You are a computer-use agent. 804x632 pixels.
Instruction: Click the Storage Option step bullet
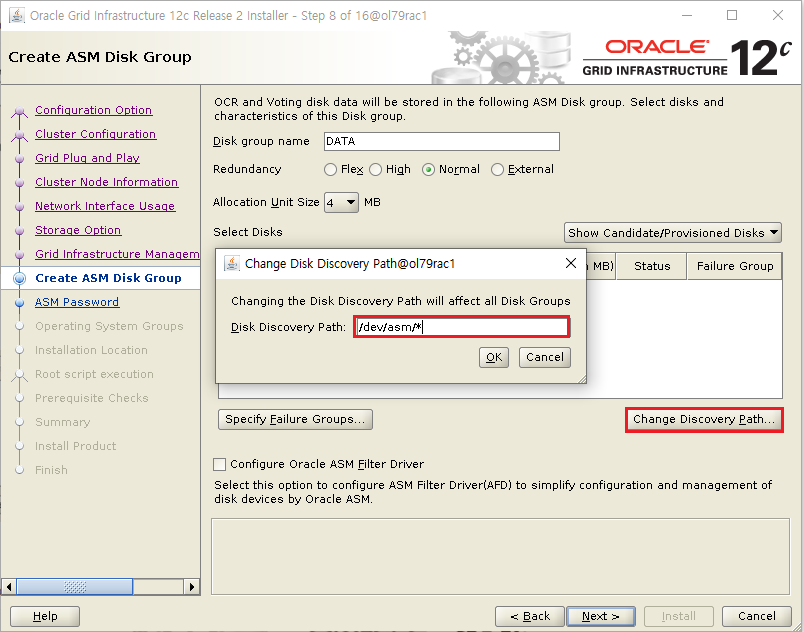[x=19, y=231]
